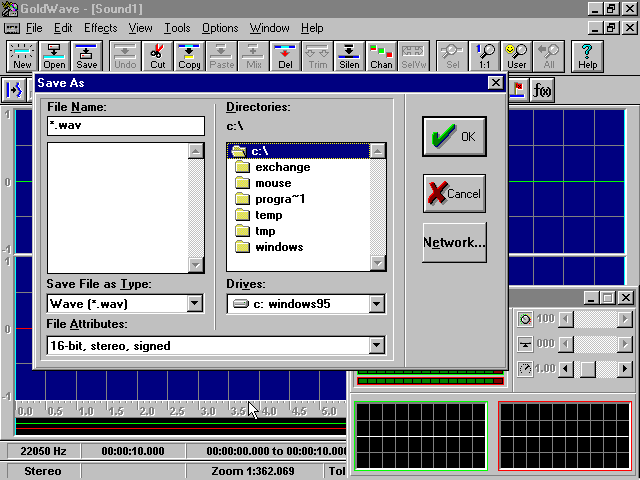Click the Network... button
This screenshot has height=480, width=640.
(x=454, y=243)
